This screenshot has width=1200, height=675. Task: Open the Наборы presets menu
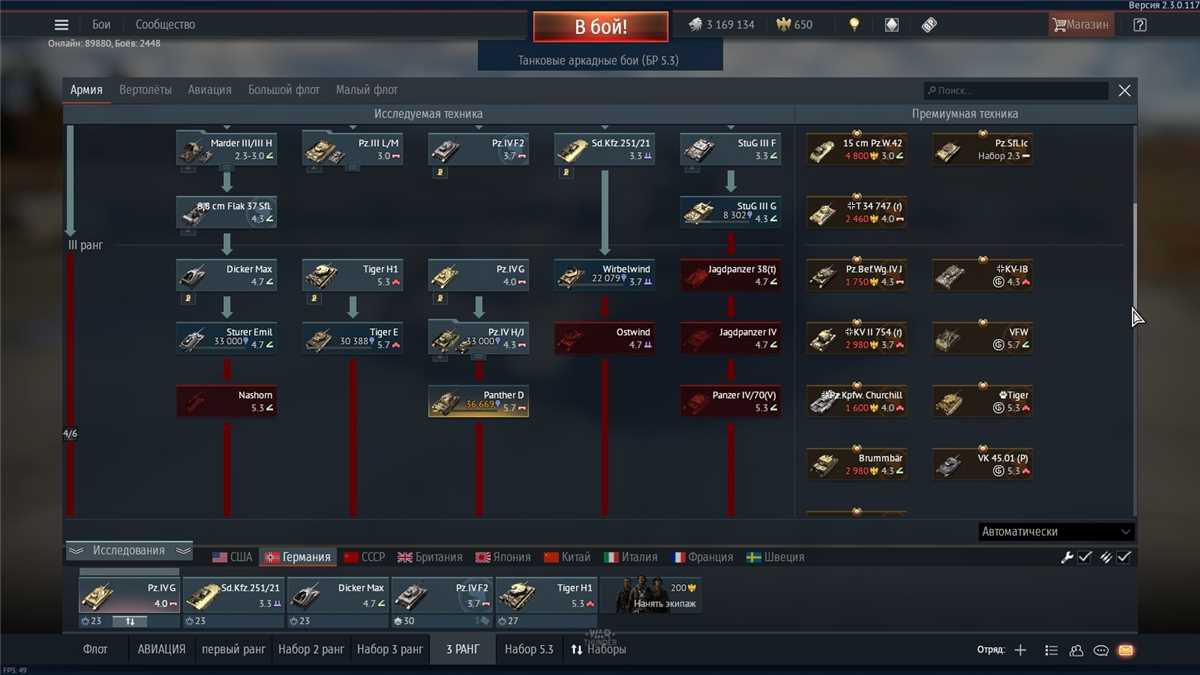598,649
